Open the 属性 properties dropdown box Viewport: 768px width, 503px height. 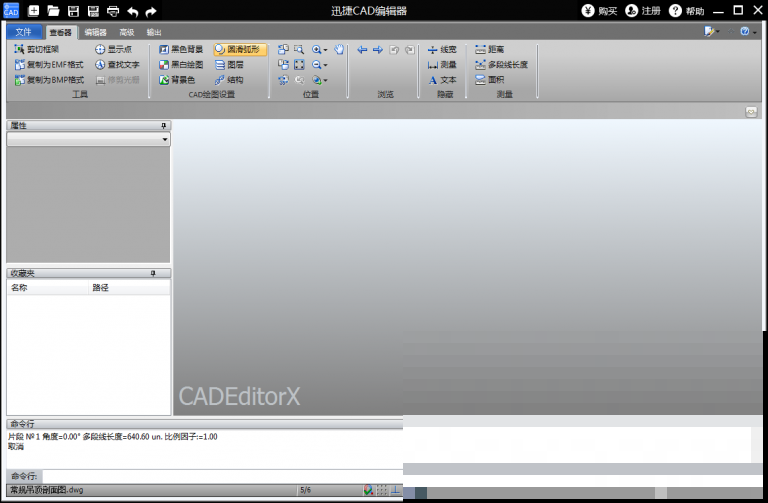click(x=89, y=139)
